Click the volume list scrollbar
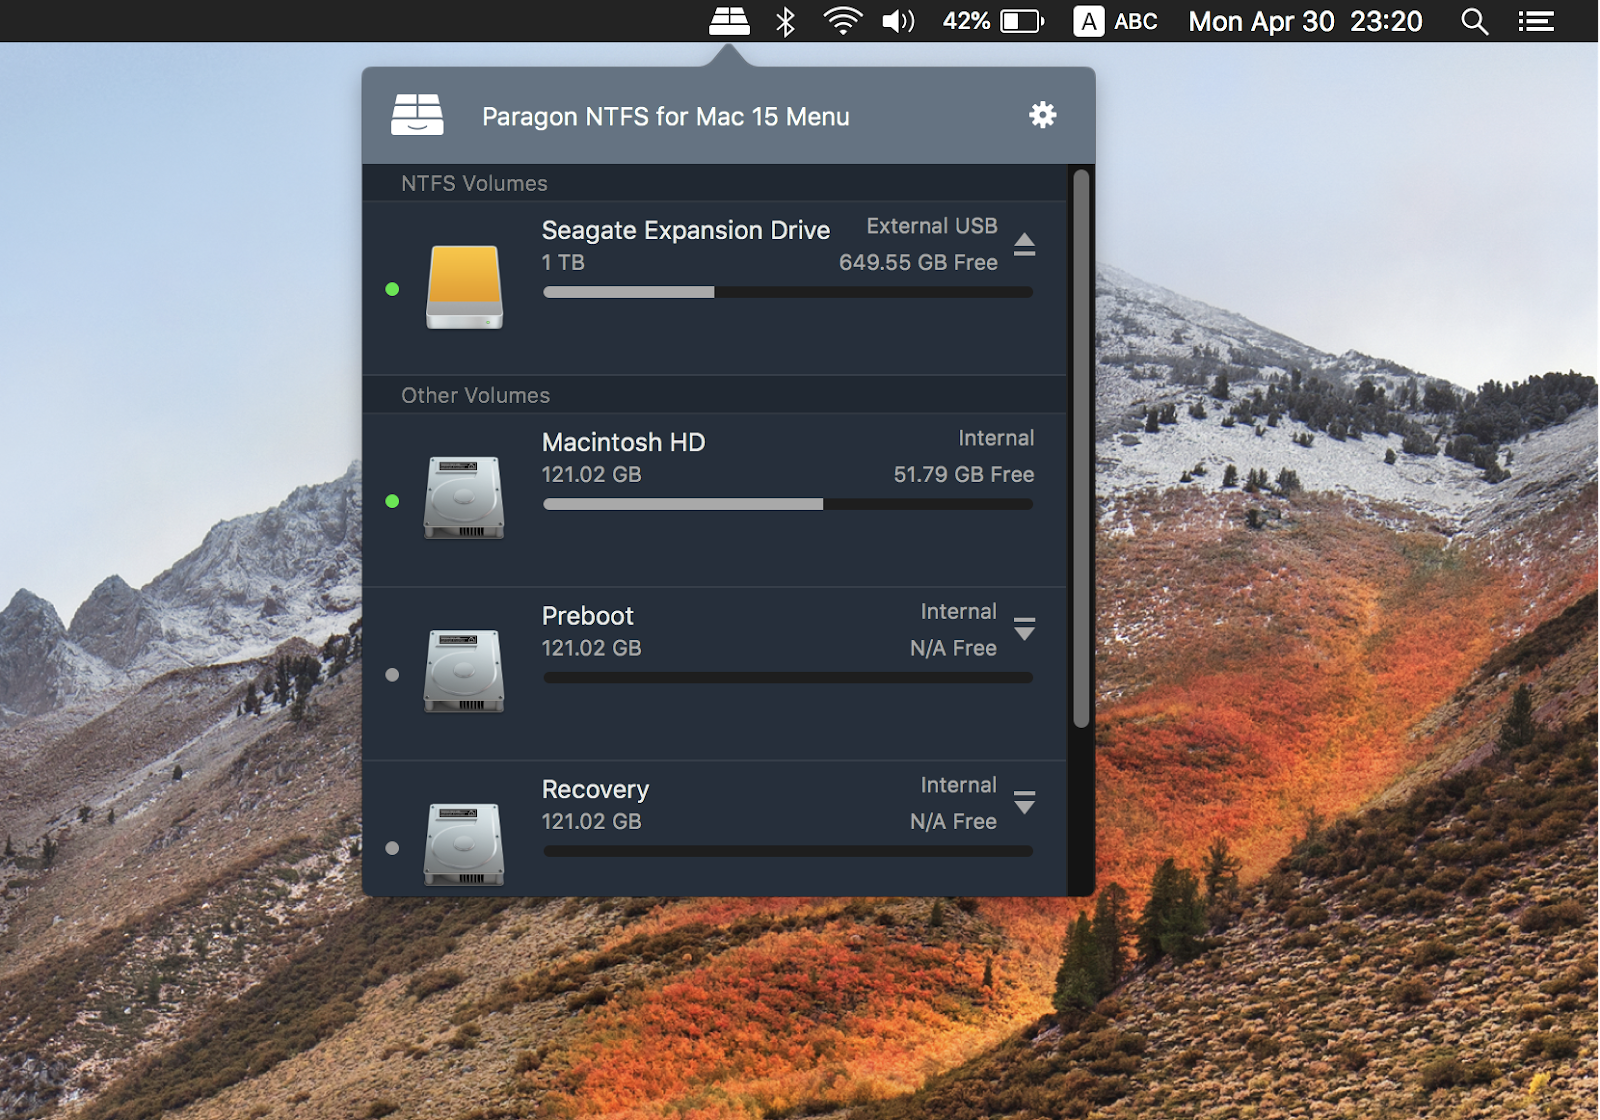 [1081, 448]
